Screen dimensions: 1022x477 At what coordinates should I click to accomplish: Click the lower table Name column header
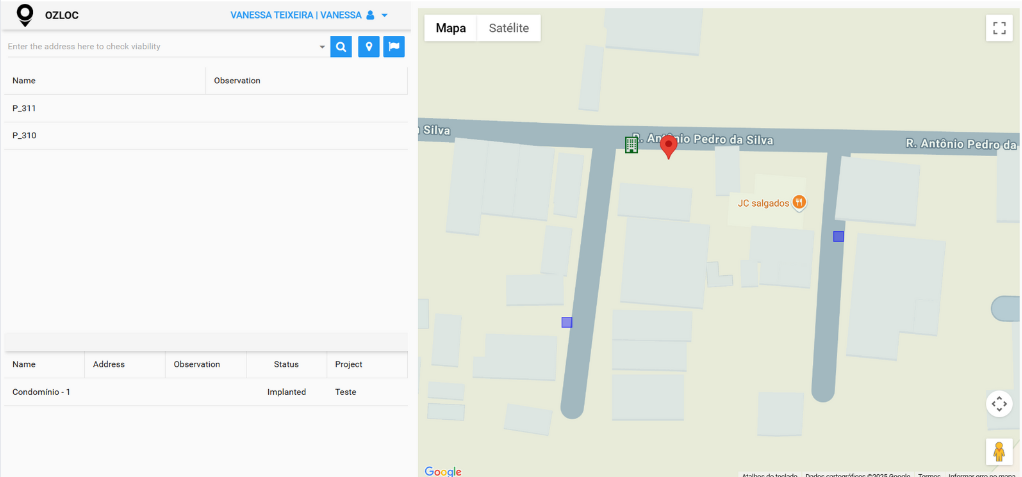coord(44,364)
